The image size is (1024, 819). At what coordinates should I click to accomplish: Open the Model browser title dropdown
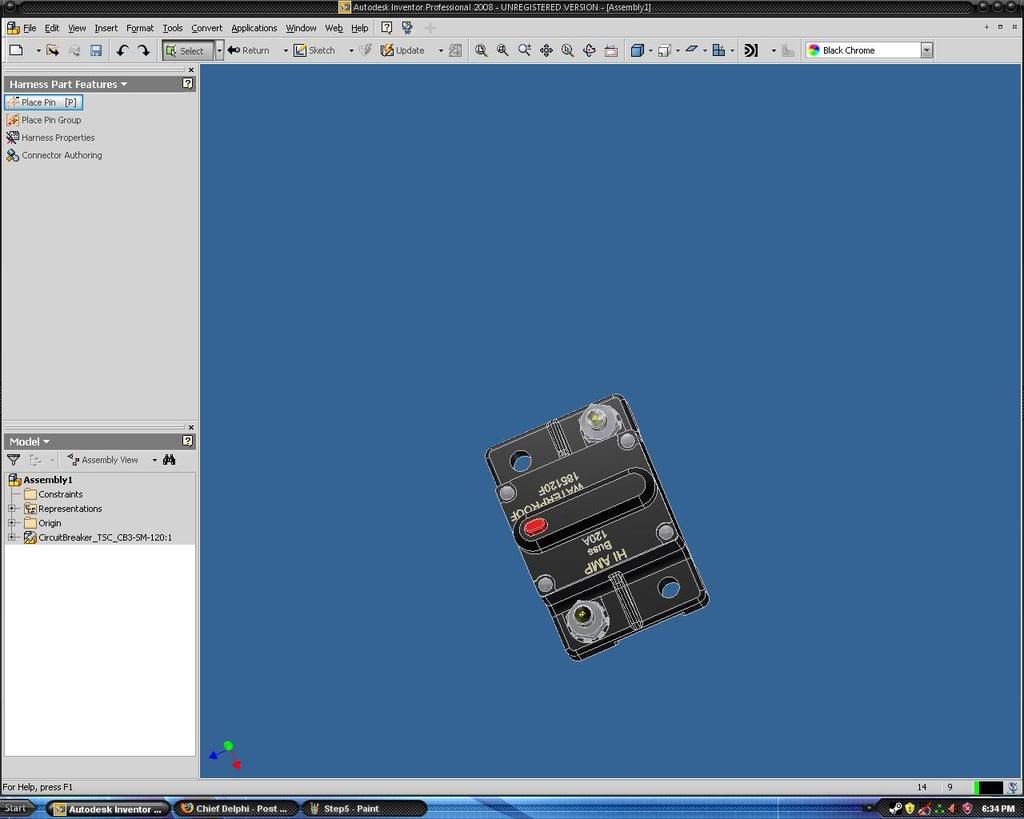click(x=46, y=442)
